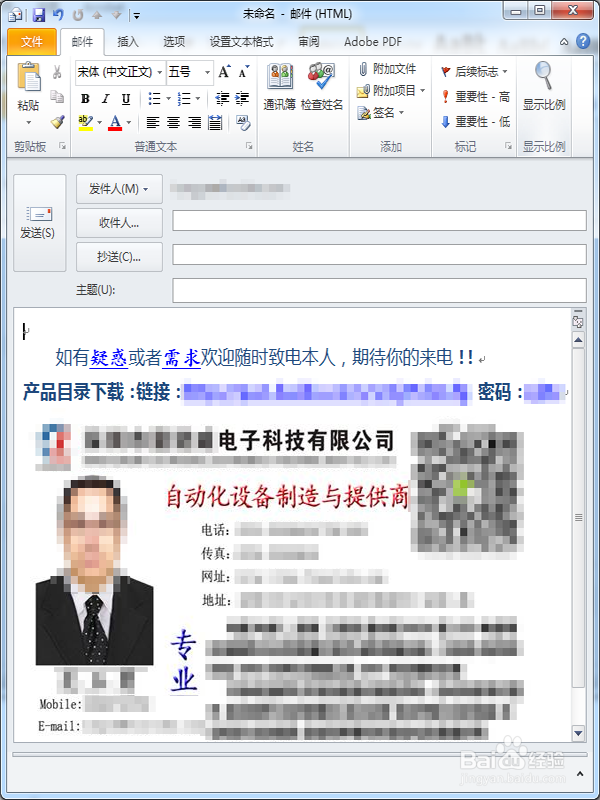
Task: Click the Paste clipboard icon
Action: pyautogui.click(x=28, y=78)
